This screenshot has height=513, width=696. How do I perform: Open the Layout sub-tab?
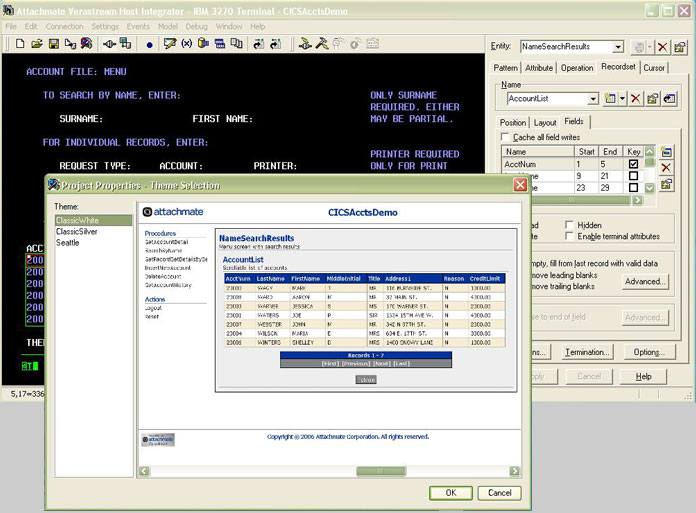pos(545,122)
